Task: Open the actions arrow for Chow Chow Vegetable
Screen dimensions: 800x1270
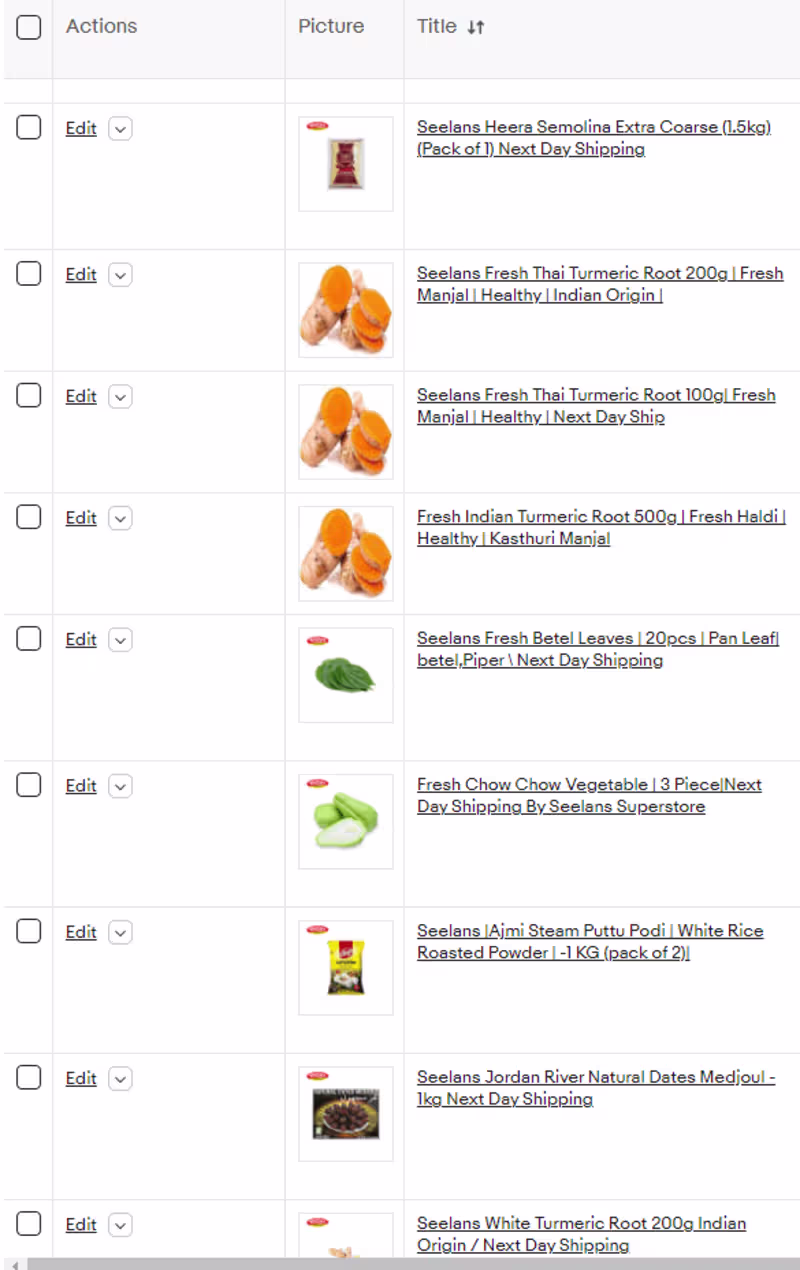Action: (x=120, y=786)
